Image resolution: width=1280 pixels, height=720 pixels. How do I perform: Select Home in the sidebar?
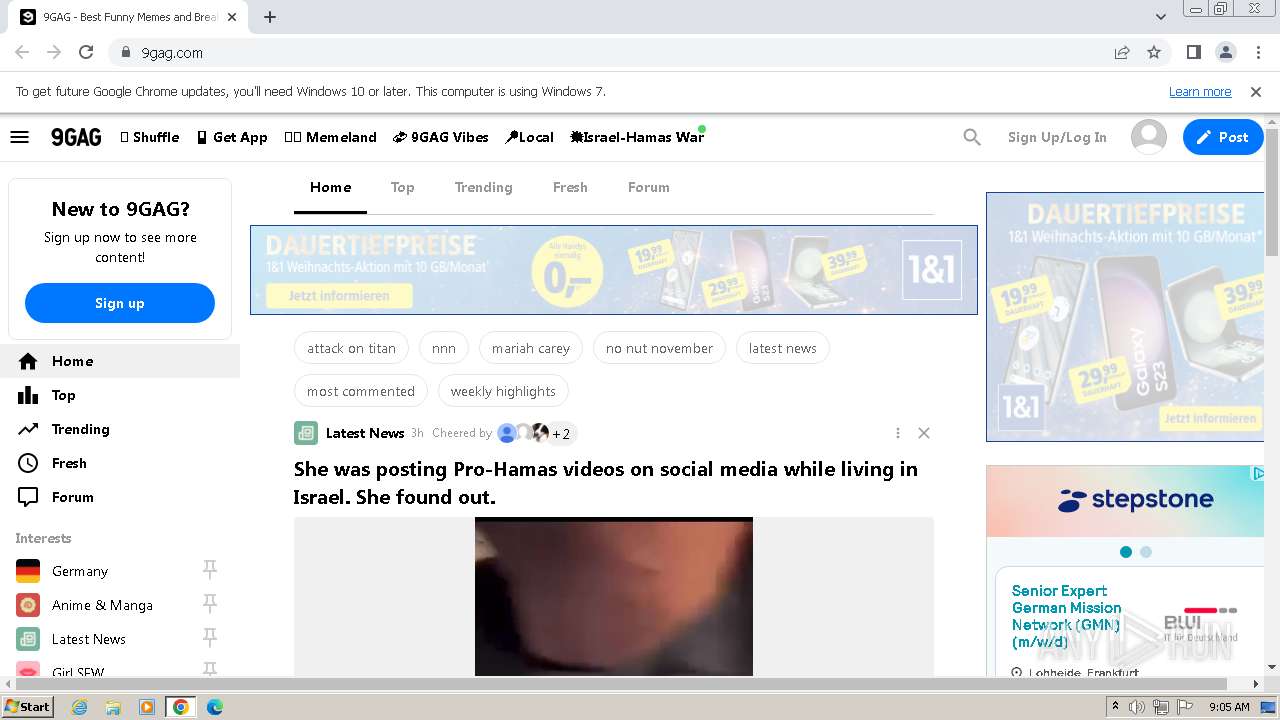click(x=120, y=361)
